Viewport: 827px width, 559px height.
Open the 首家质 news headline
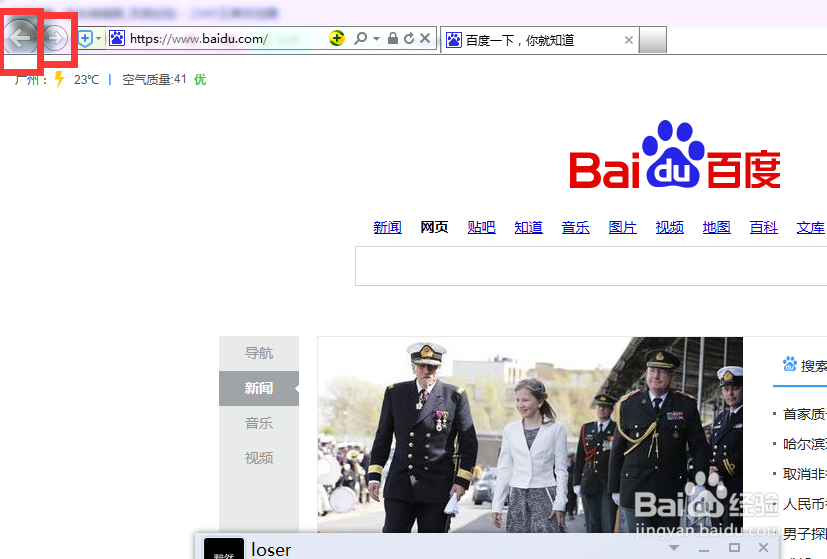coord(804,414)
